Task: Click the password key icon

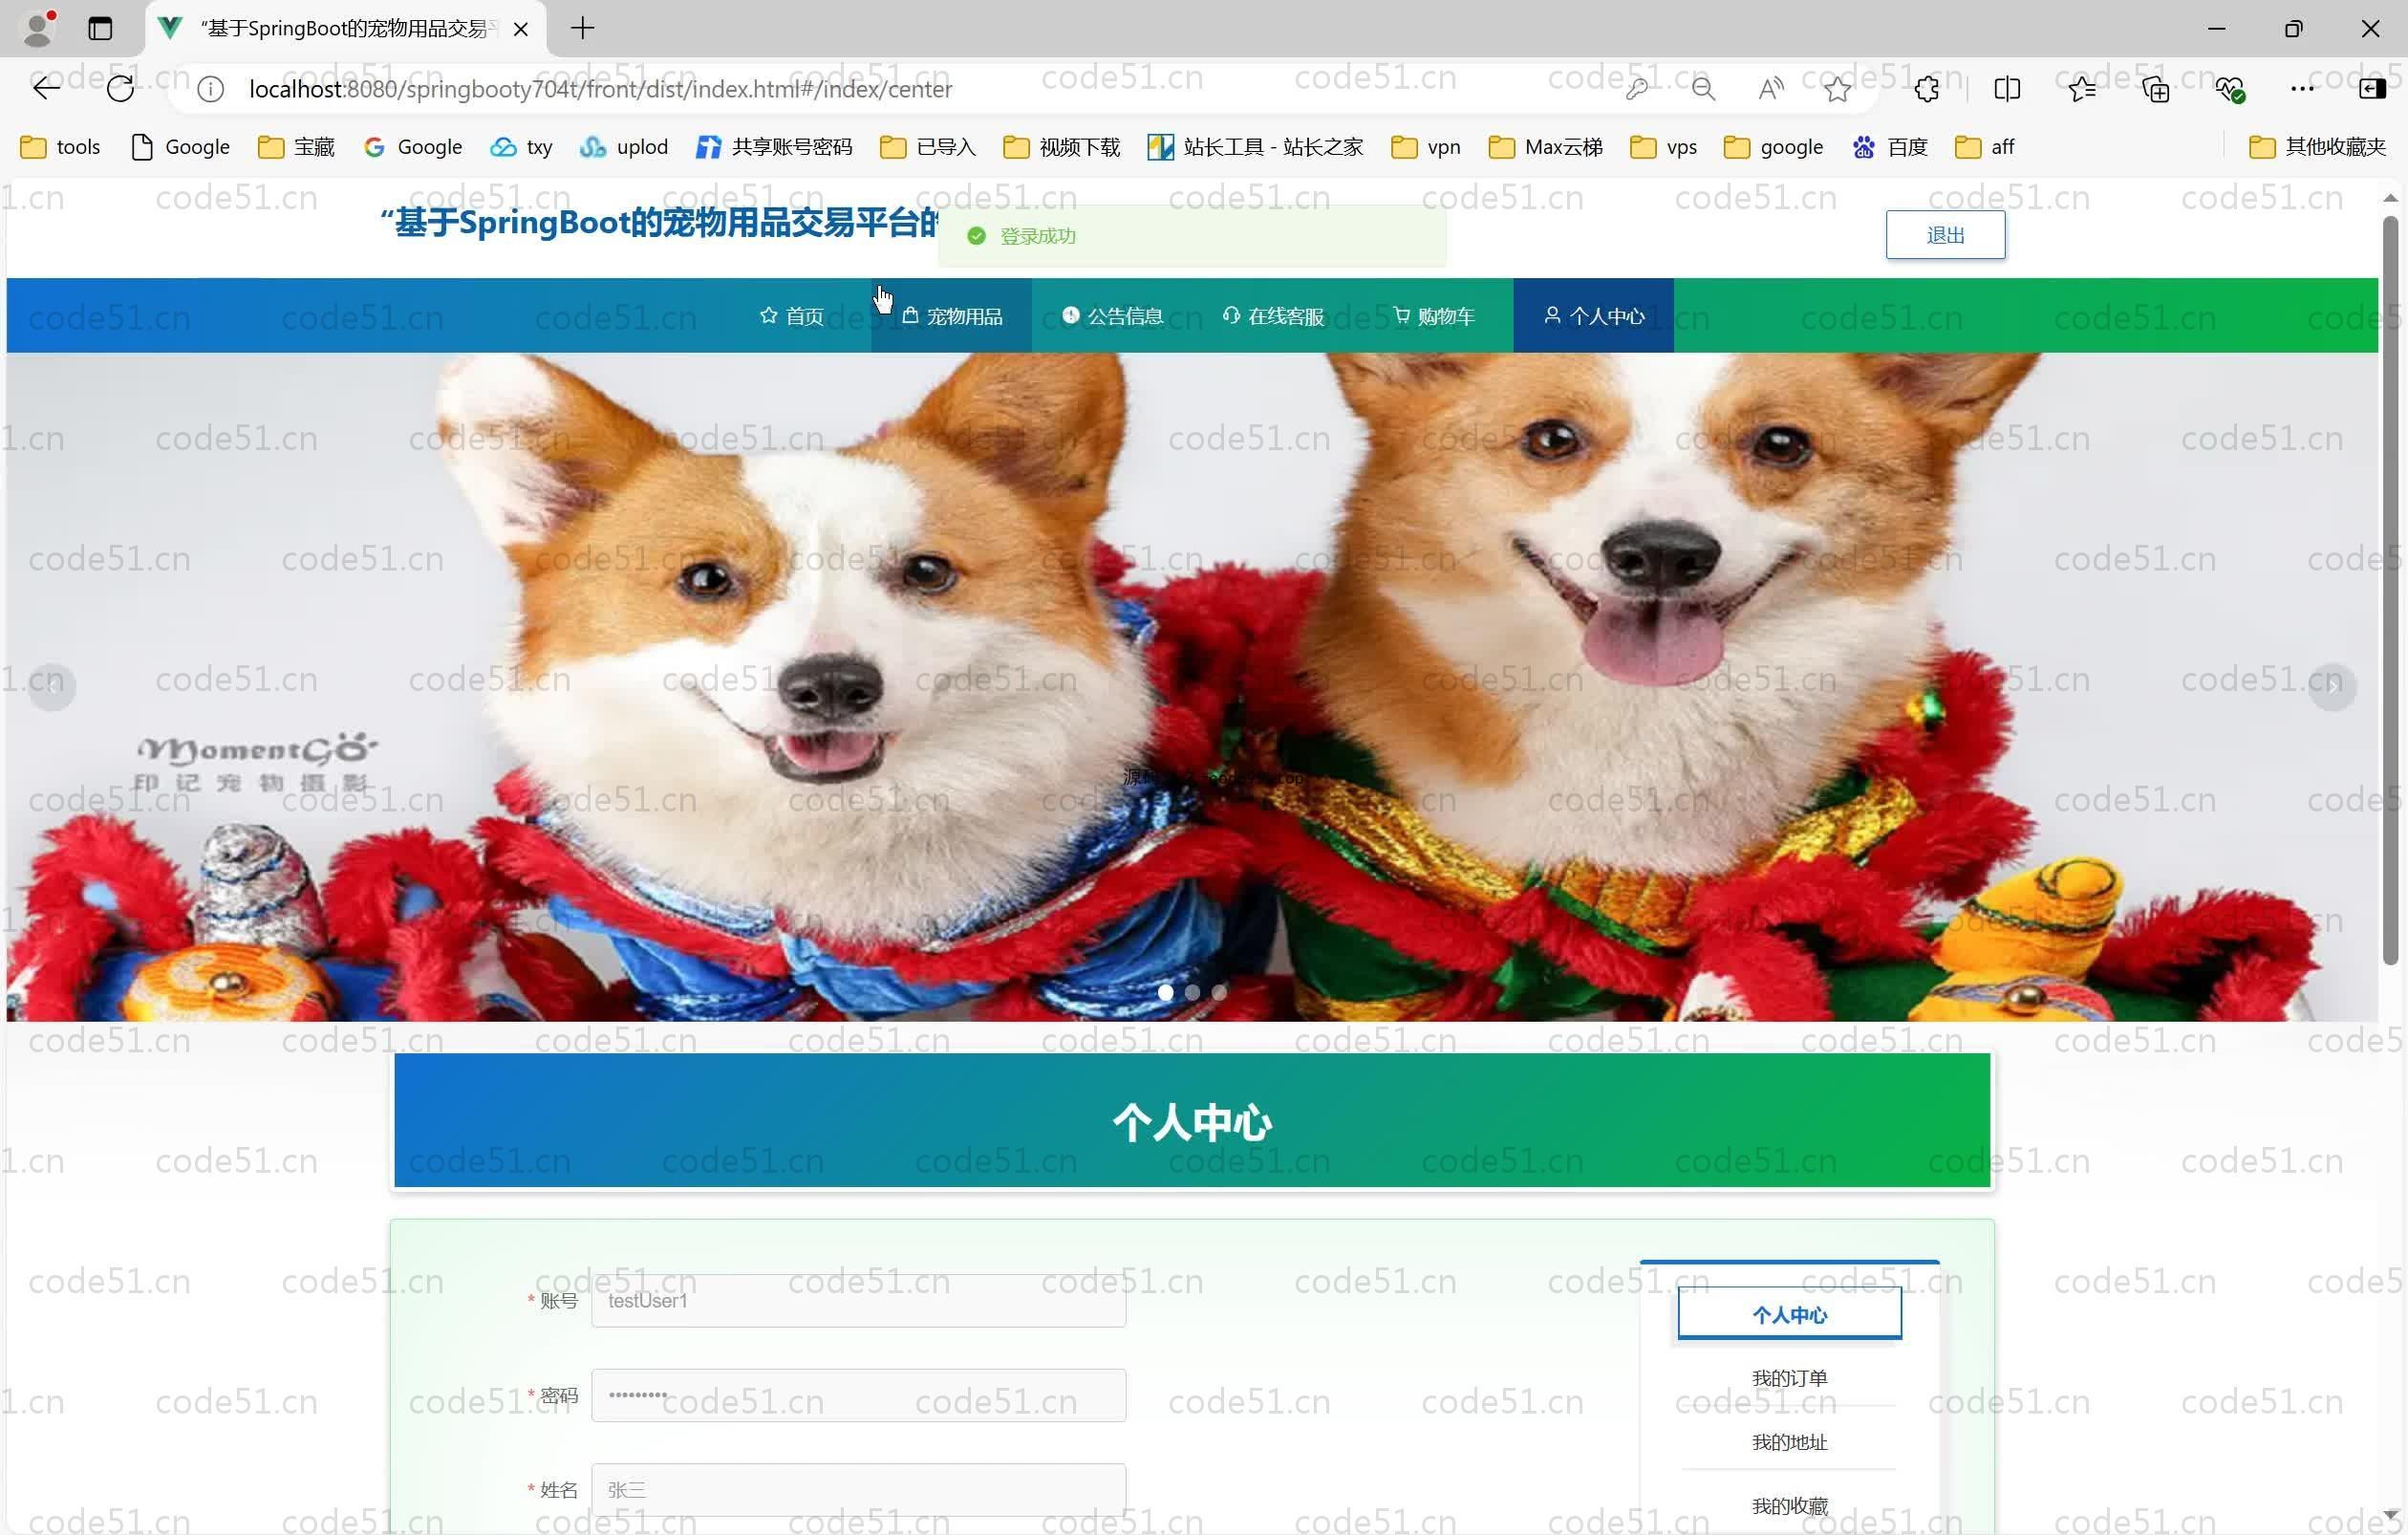Action: pyautogui.click(x=1637, y=89)
